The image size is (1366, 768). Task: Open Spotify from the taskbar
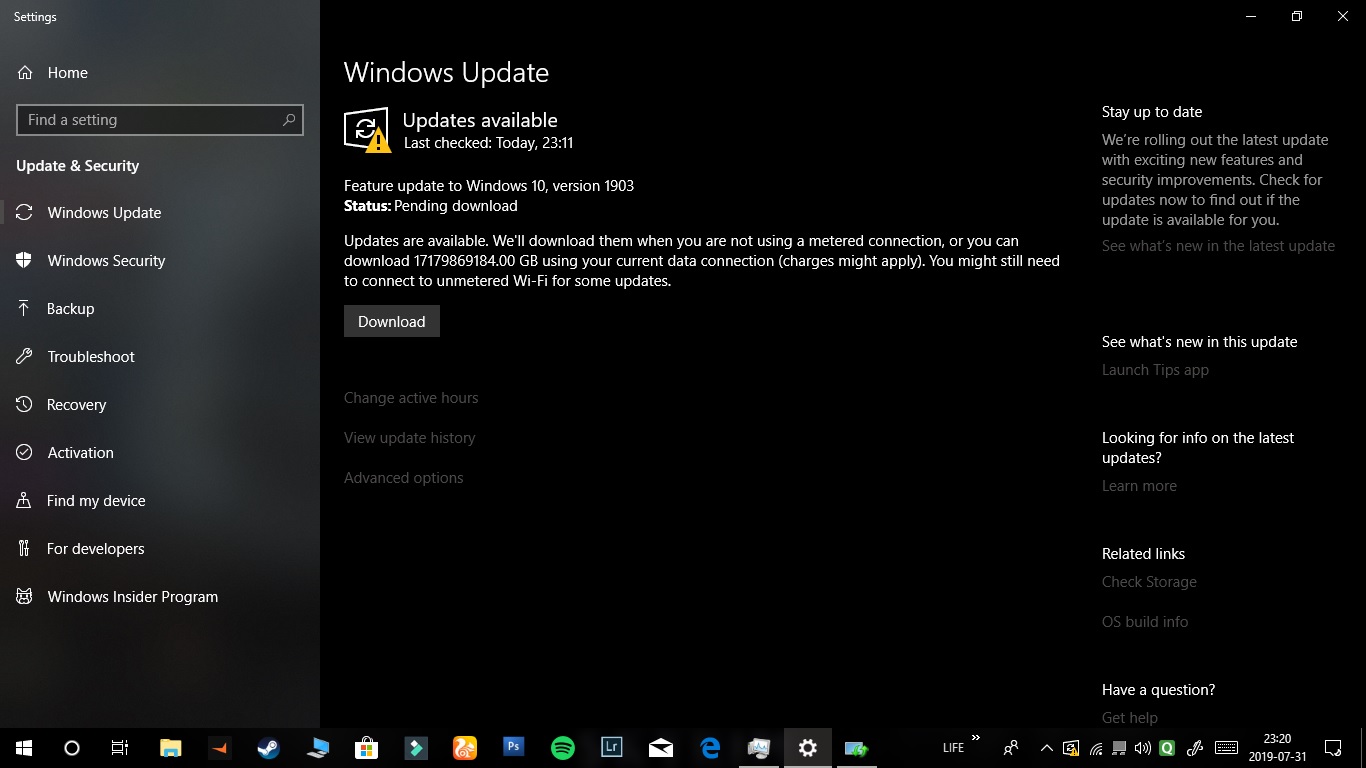[563, 748]
